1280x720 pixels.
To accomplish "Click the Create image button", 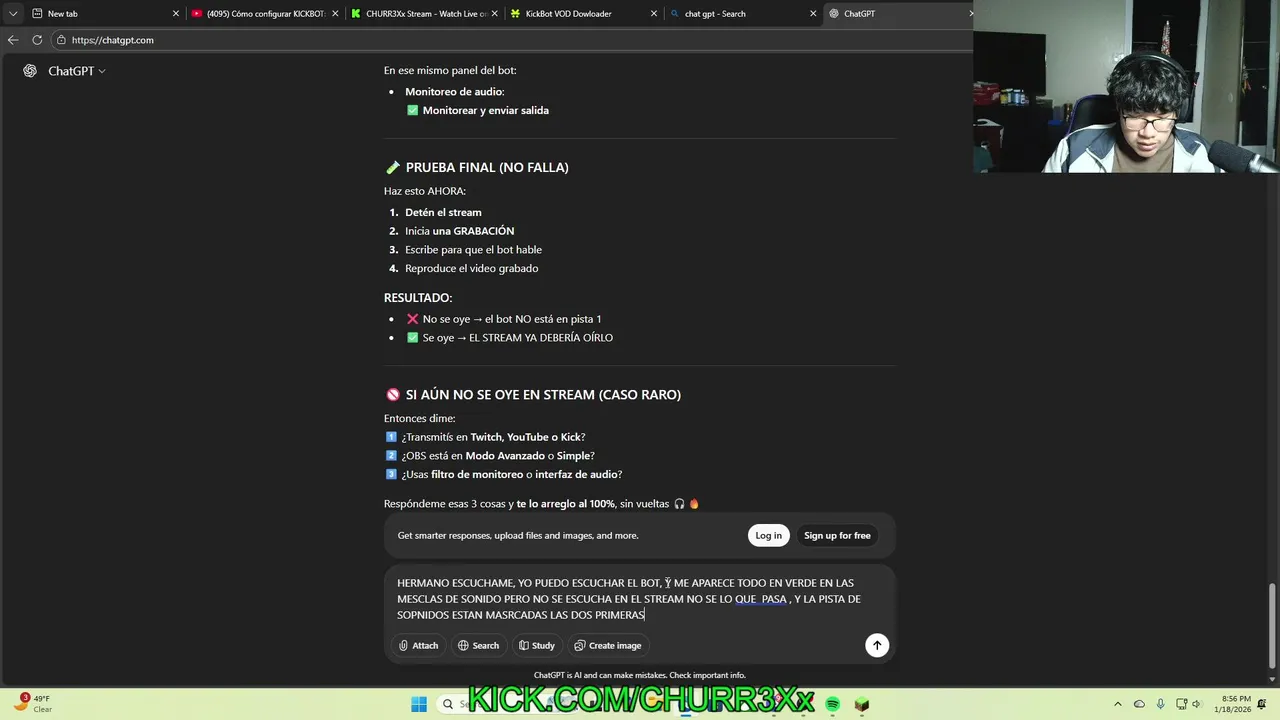I will 607,645.
